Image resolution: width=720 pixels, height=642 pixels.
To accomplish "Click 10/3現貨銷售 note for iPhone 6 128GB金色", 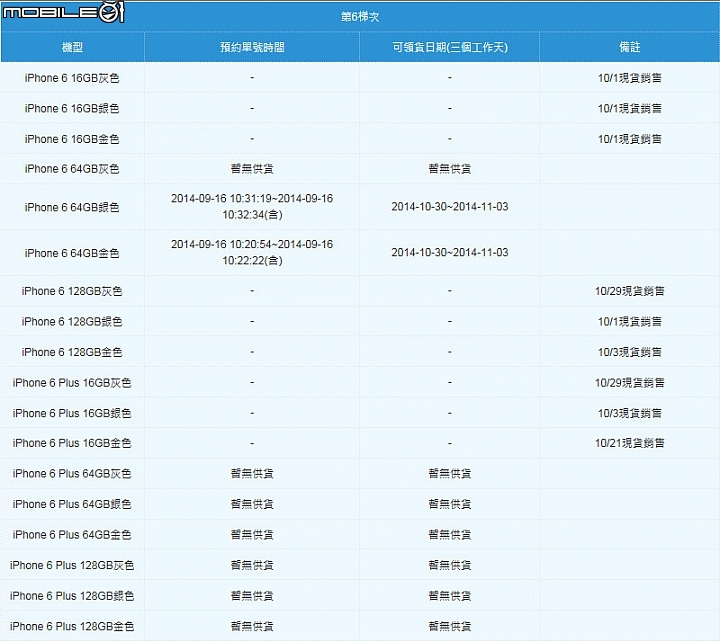I will (x=630, y=352).
